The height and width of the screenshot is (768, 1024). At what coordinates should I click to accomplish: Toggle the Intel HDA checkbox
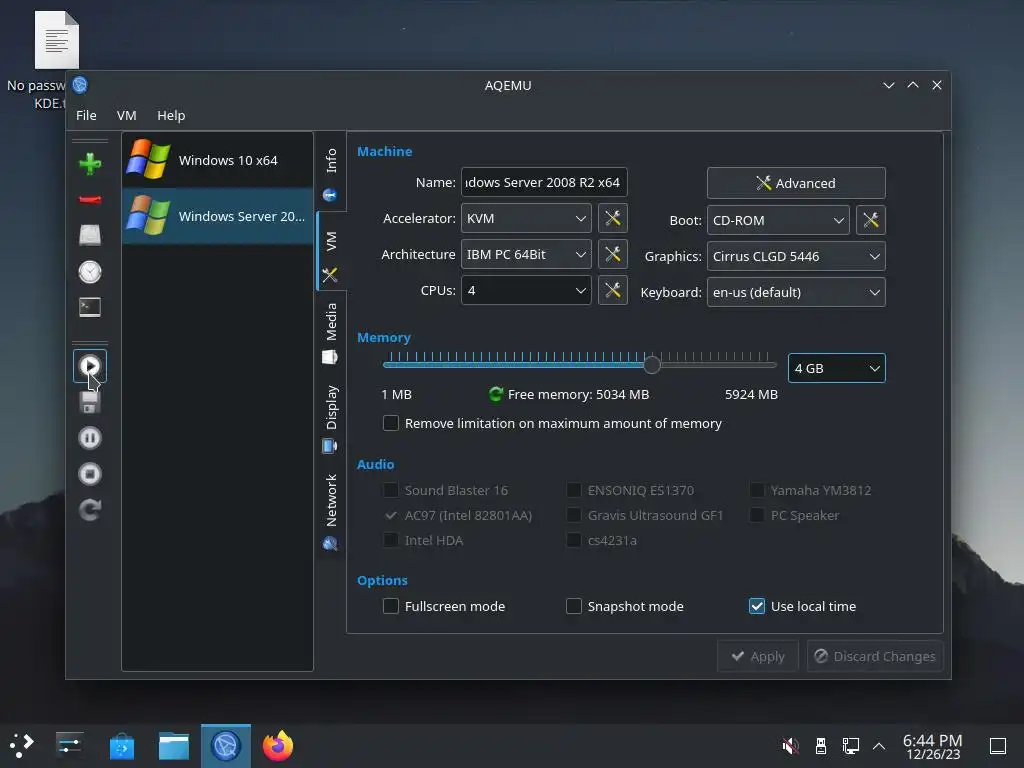point(391,540)
